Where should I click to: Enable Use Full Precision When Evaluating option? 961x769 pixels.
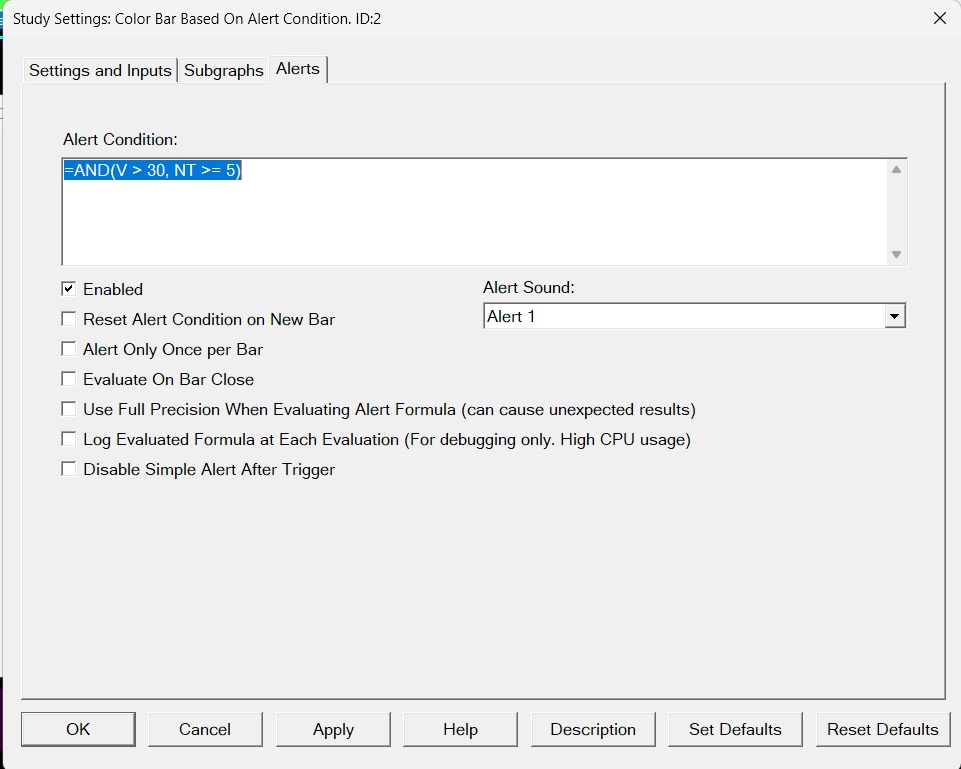(69, 409)
